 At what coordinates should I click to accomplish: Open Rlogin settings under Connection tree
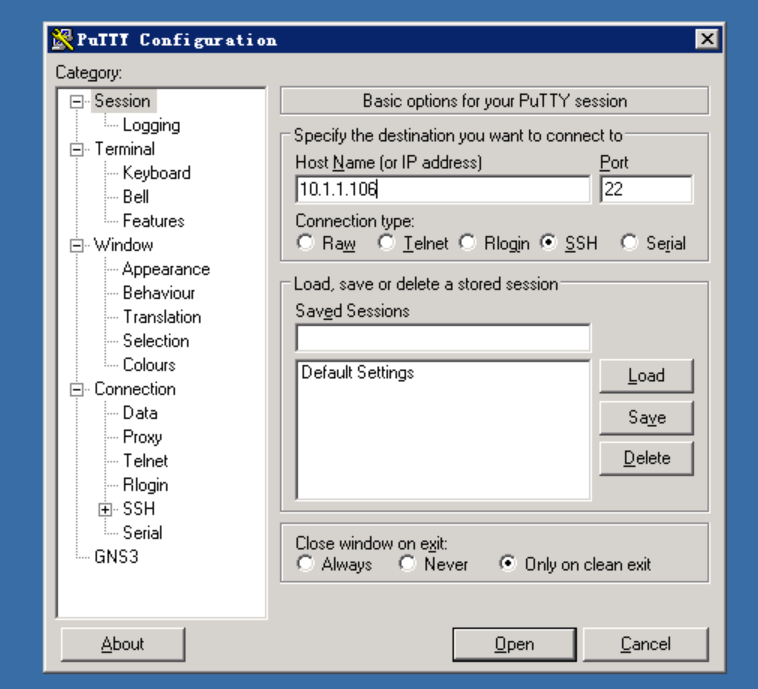click(146, 485)
